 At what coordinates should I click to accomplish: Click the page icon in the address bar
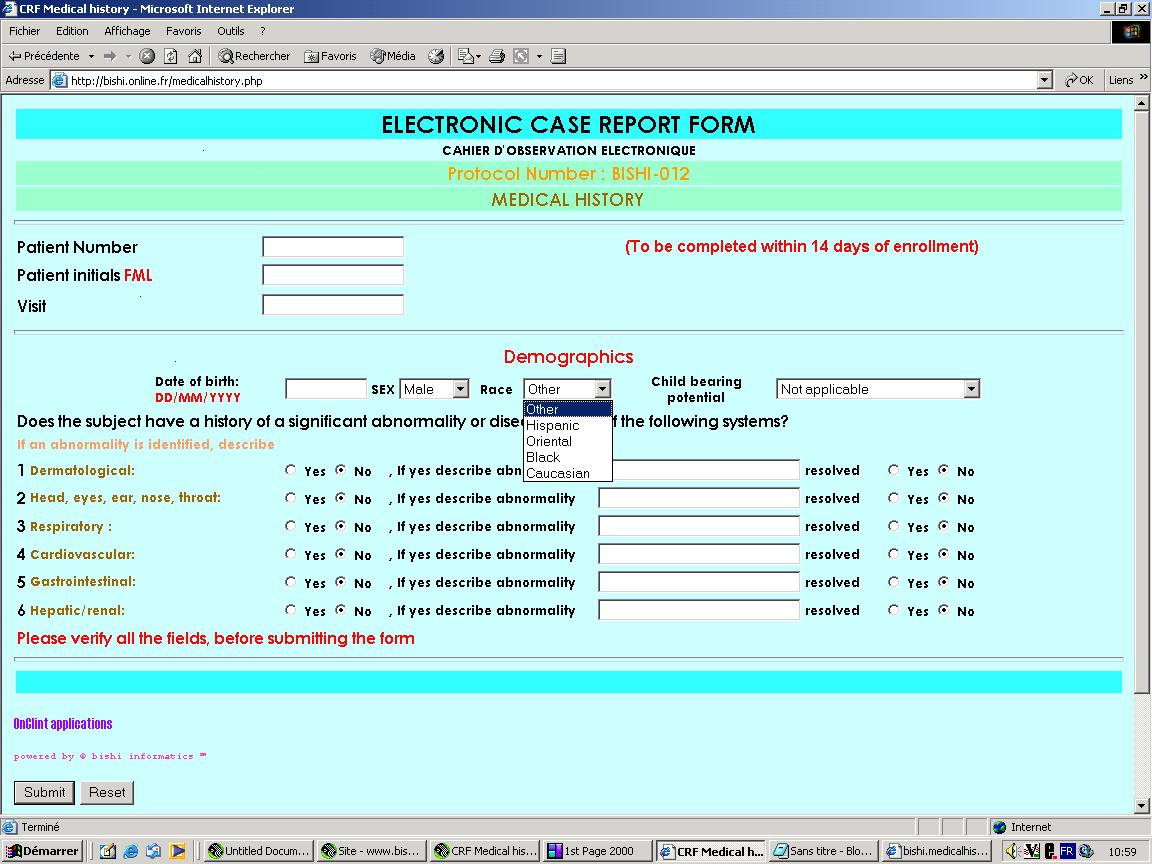pyautogui.click(x=60, y=80)
